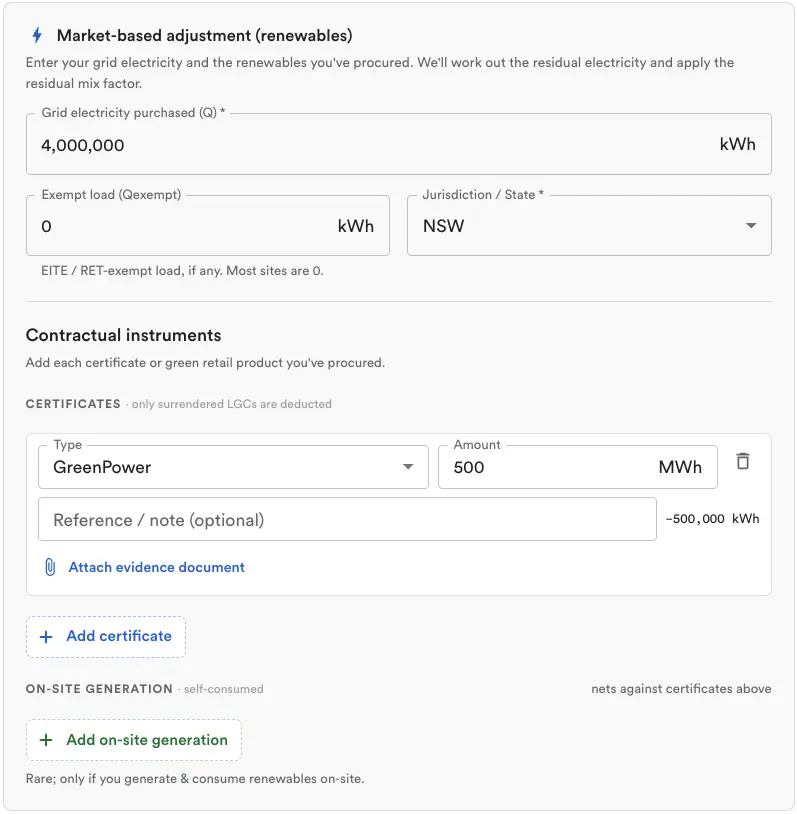Click the Add certificate button

point(106,636)
